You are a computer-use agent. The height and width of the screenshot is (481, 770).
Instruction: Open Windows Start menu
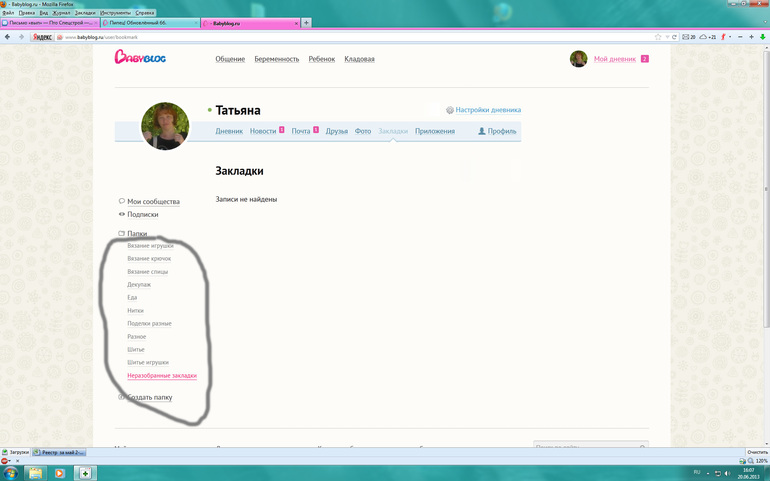point(11,473)
